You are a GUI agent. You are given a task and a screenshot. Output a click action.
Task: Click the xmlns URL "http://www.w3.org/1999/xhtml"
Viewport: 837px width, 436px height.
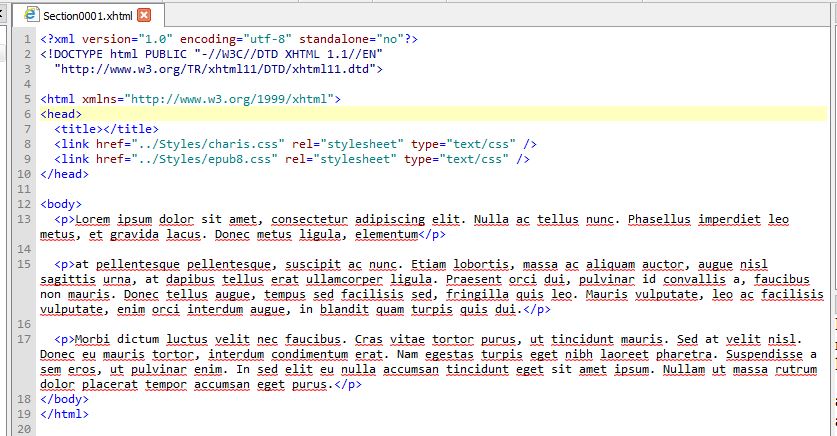[x=229, y=99]
